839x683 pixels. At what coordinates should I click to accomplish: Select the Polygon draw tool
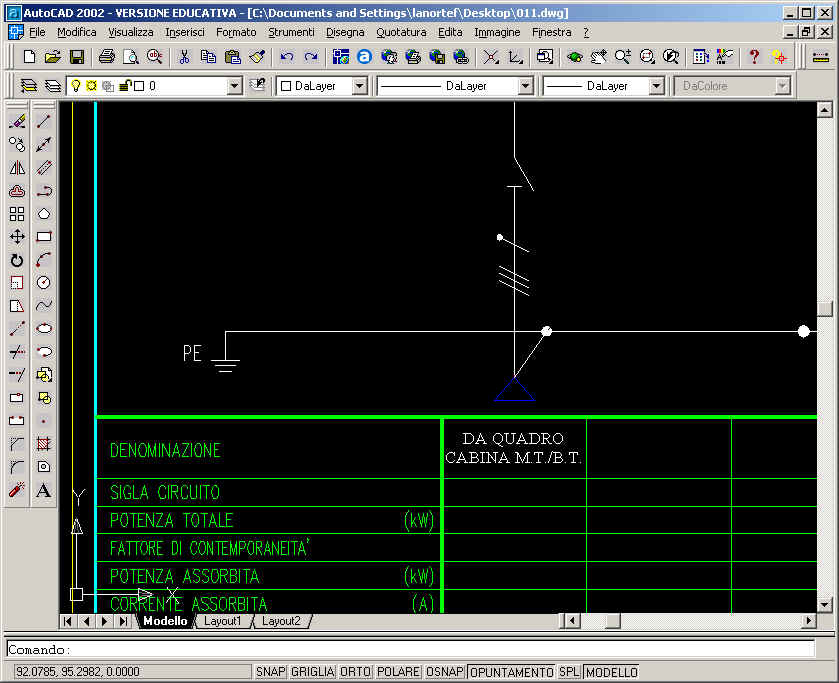pos(44,214)
